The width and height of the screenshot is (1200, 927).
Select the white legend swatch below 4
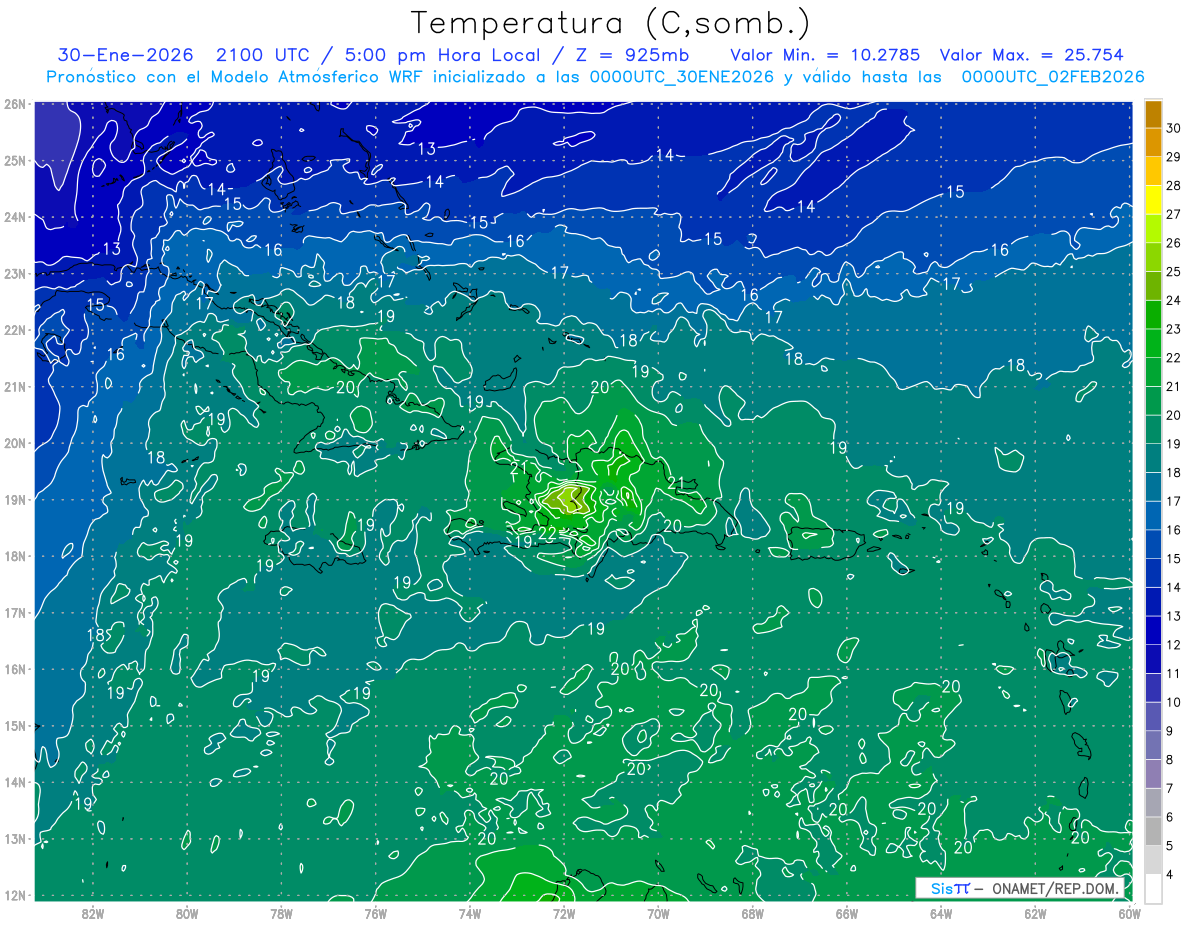coord(1153,888)
